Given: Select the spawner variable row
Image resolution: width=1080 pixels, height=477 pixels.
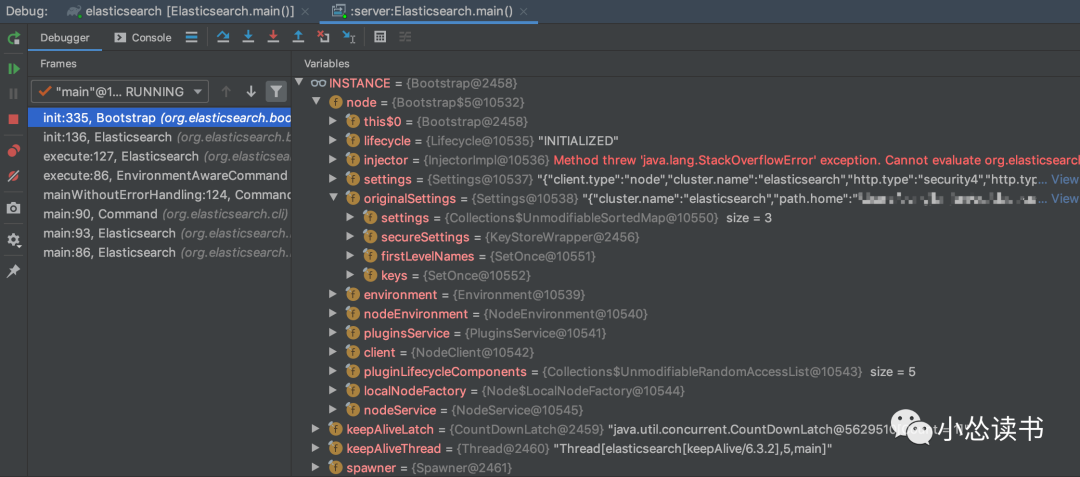Looking at the screenshot, I should pyautogui.click(x=686, y=468).
